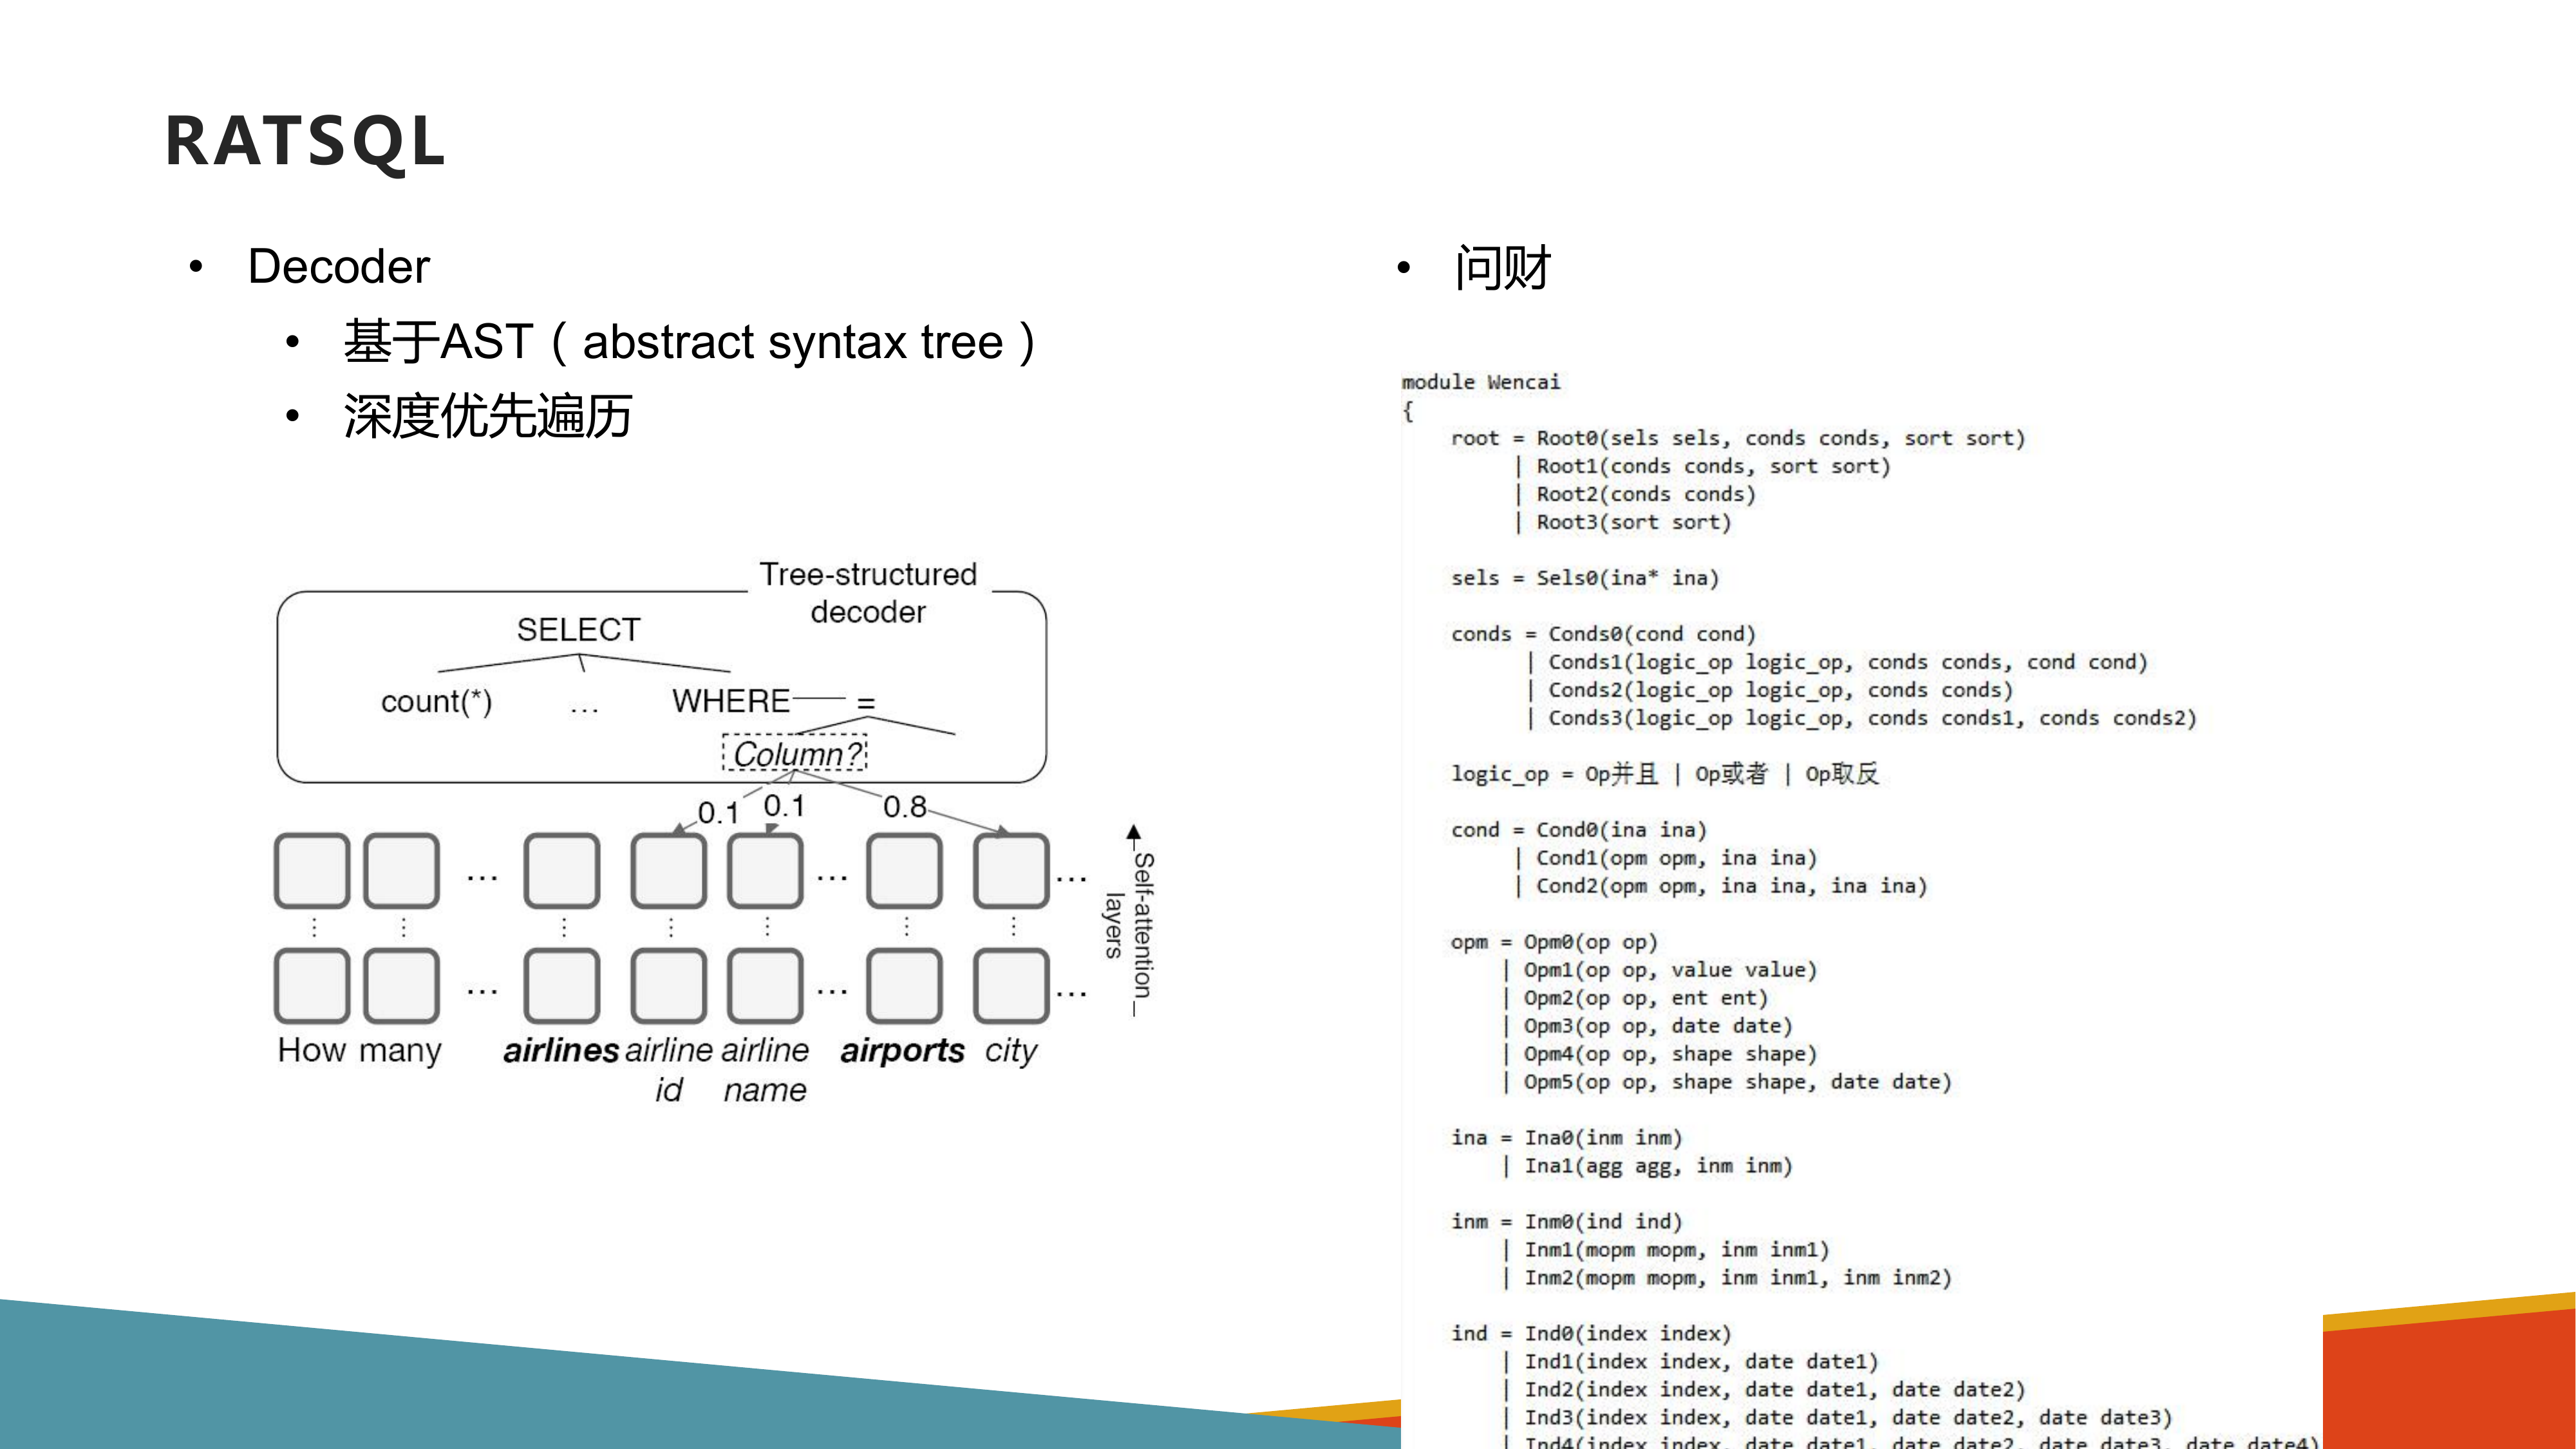Click the city column label

[1011, 1052]
